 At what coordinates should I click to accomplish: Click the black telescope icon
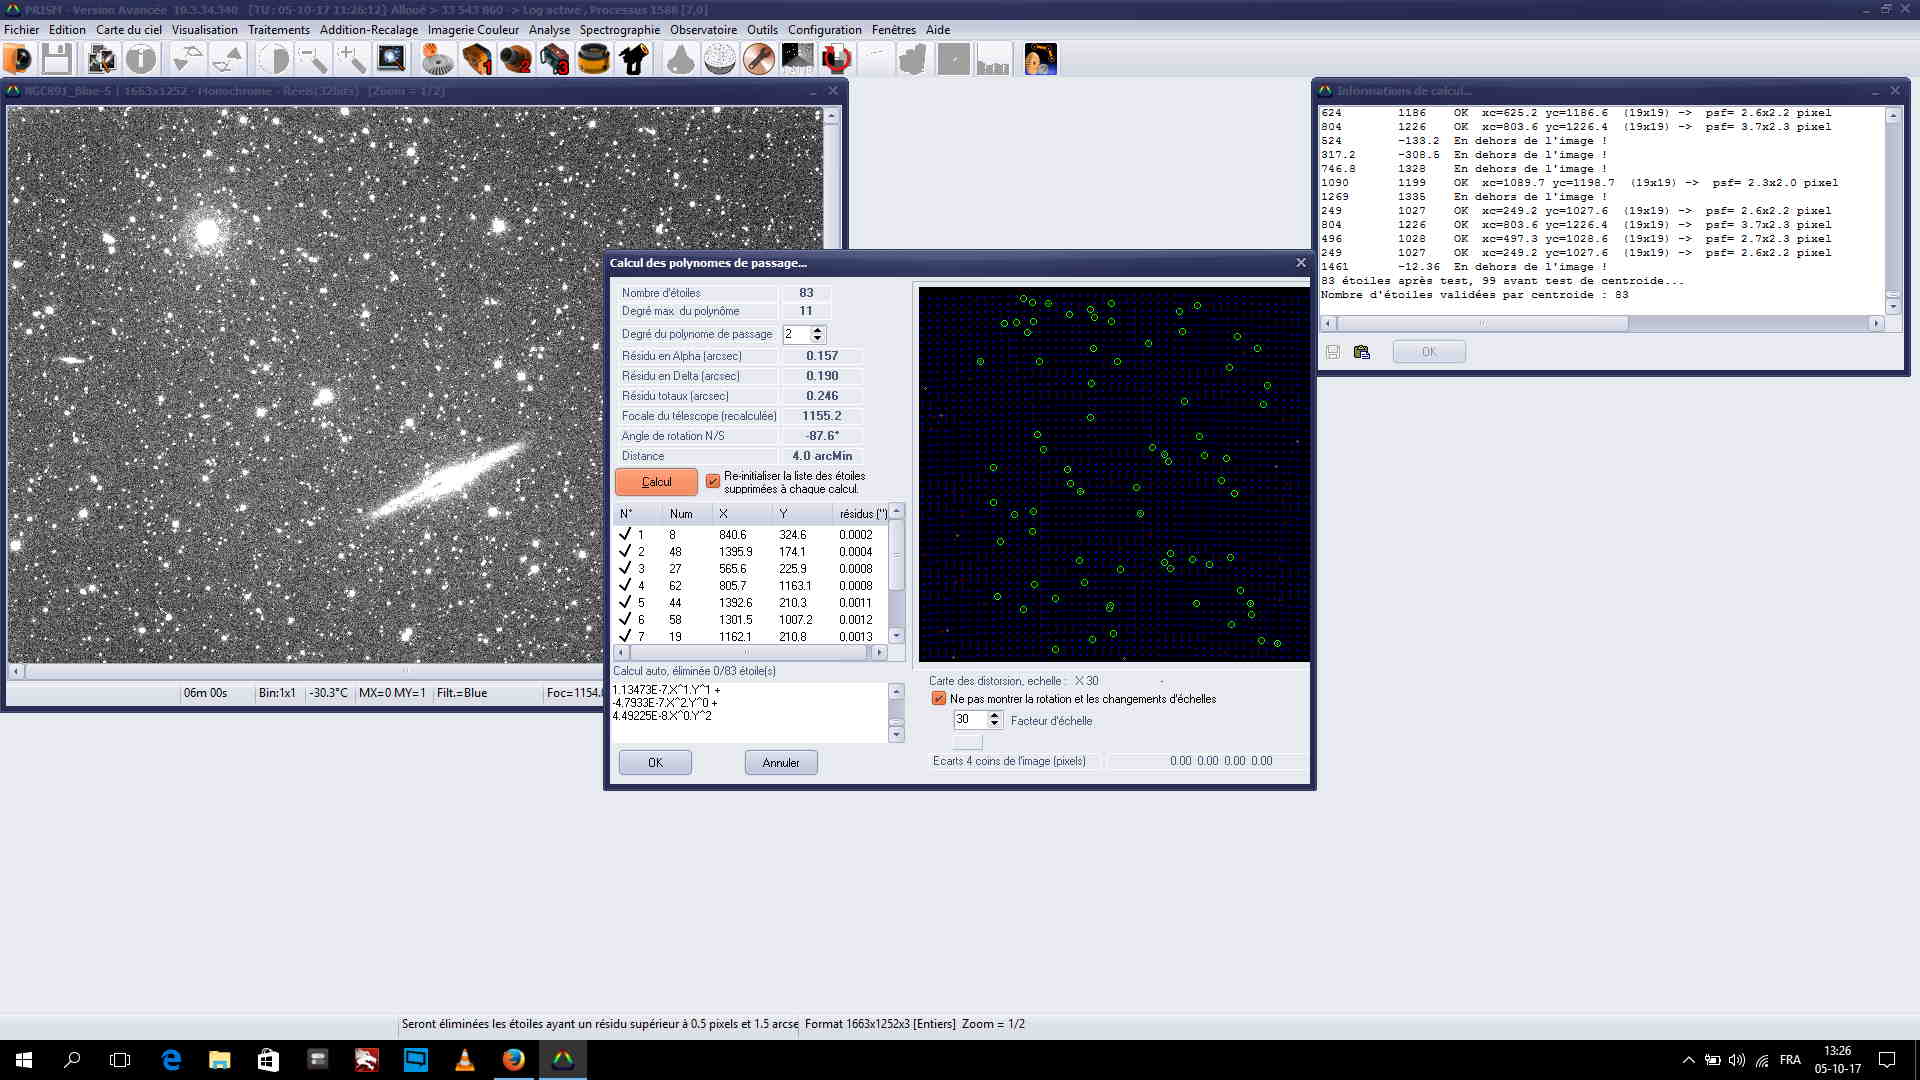(634, 60)
